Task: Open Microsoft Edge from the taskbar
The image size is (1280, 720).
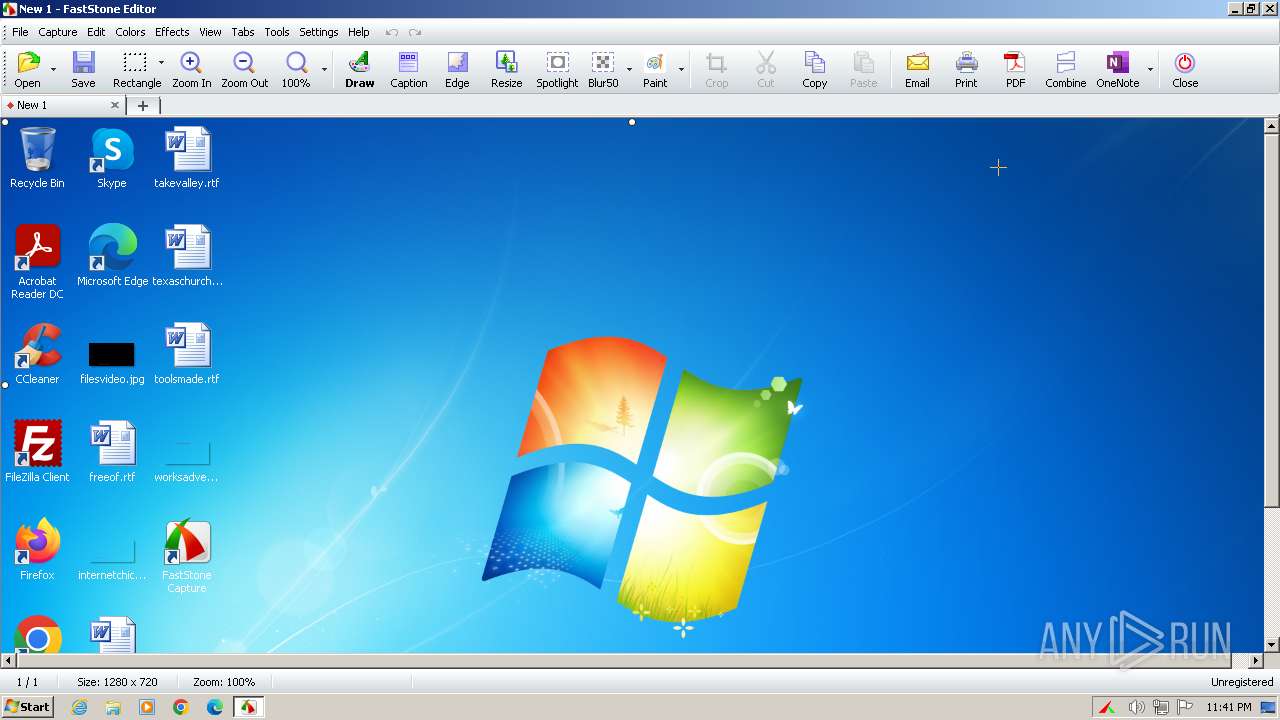Action: 215,707
